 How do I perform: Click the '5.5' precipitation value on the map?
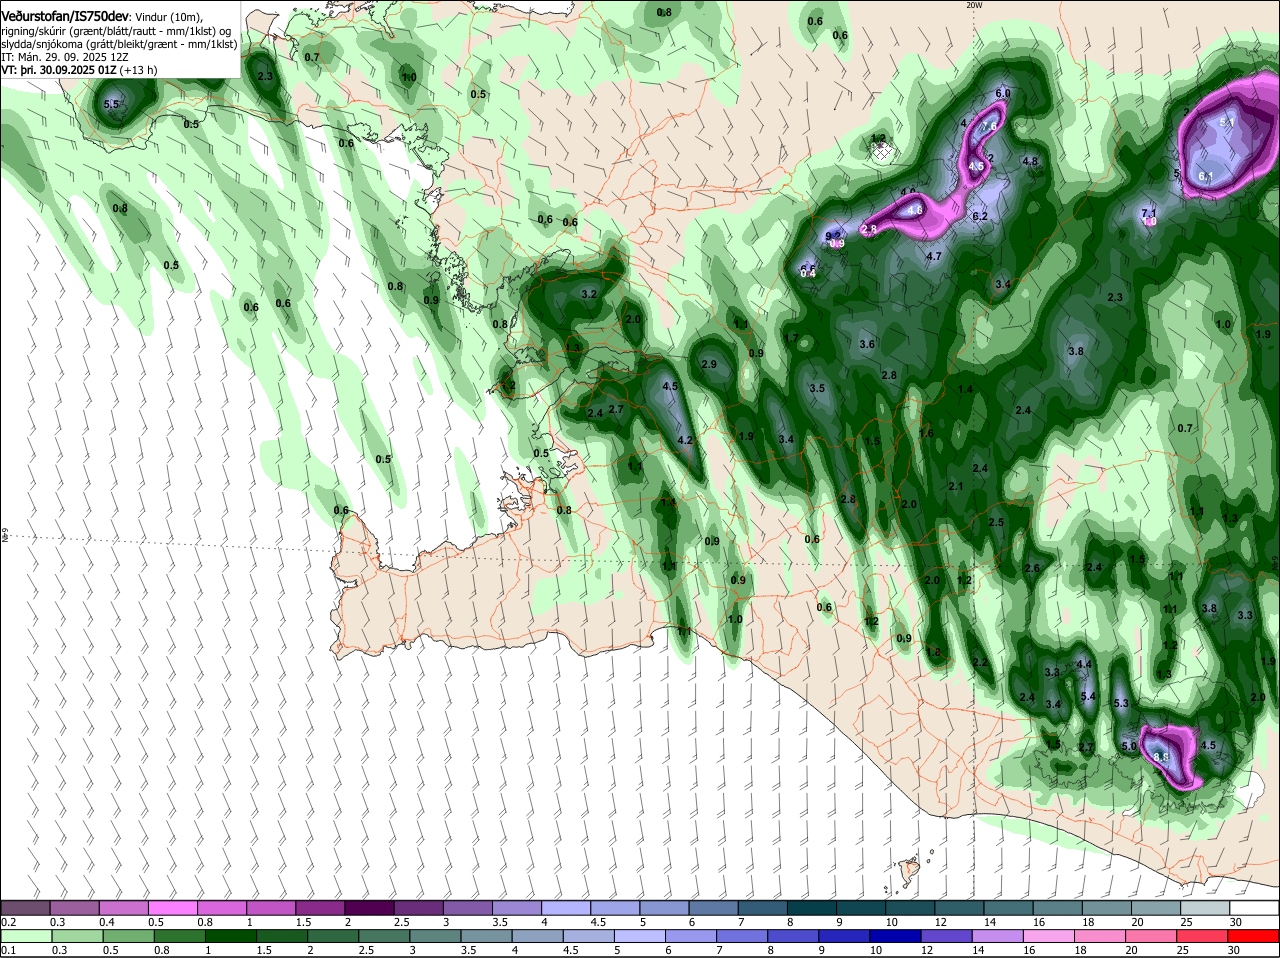(x=111, y=104)
